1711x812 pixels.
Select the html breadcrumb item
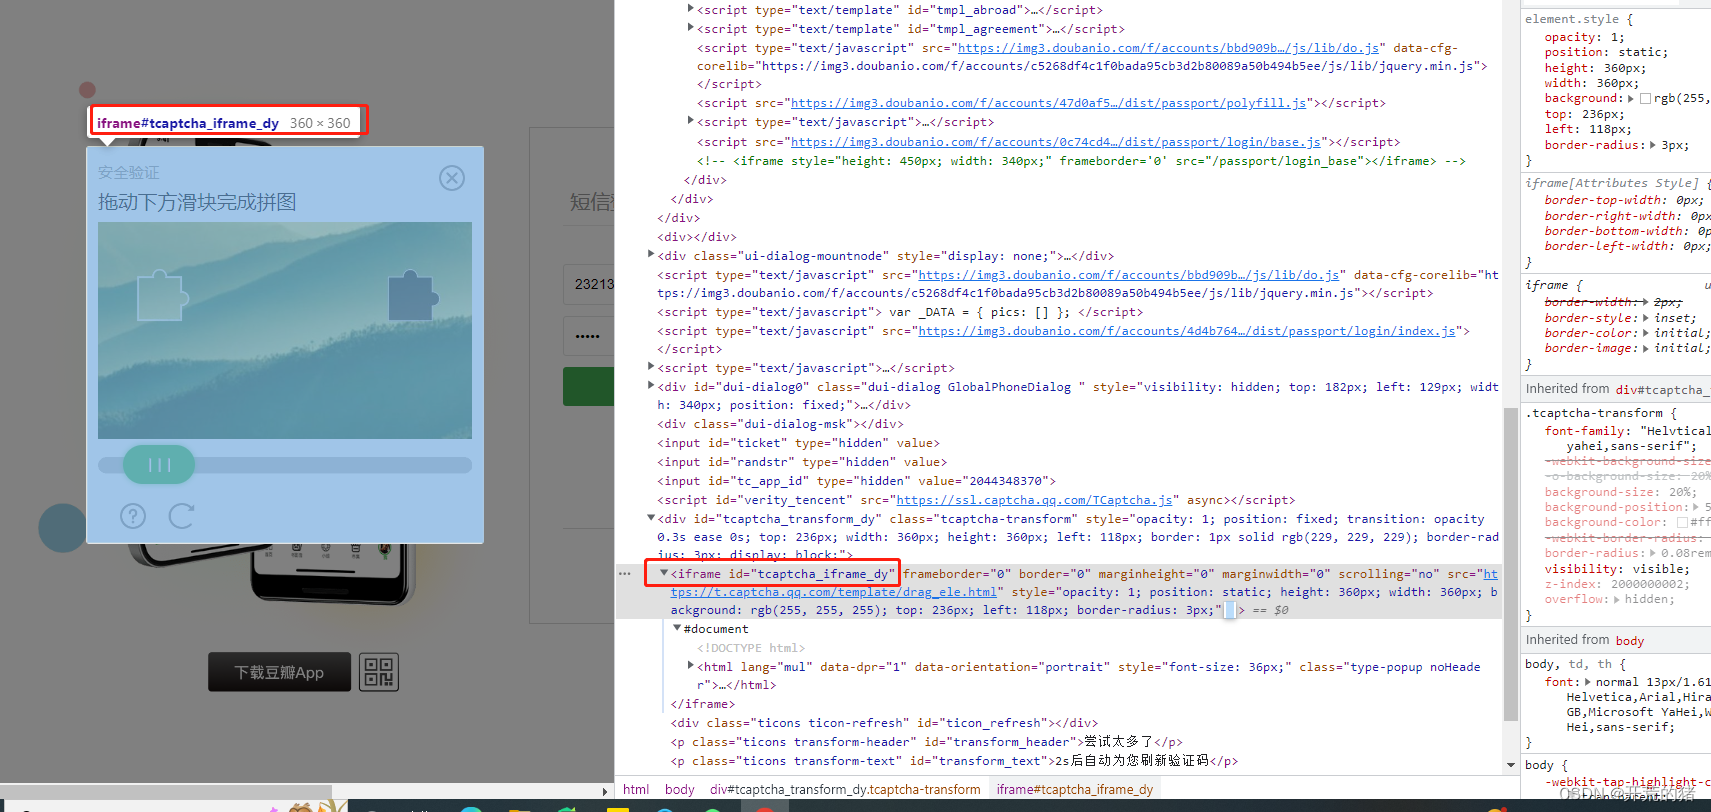coord(636,789)
